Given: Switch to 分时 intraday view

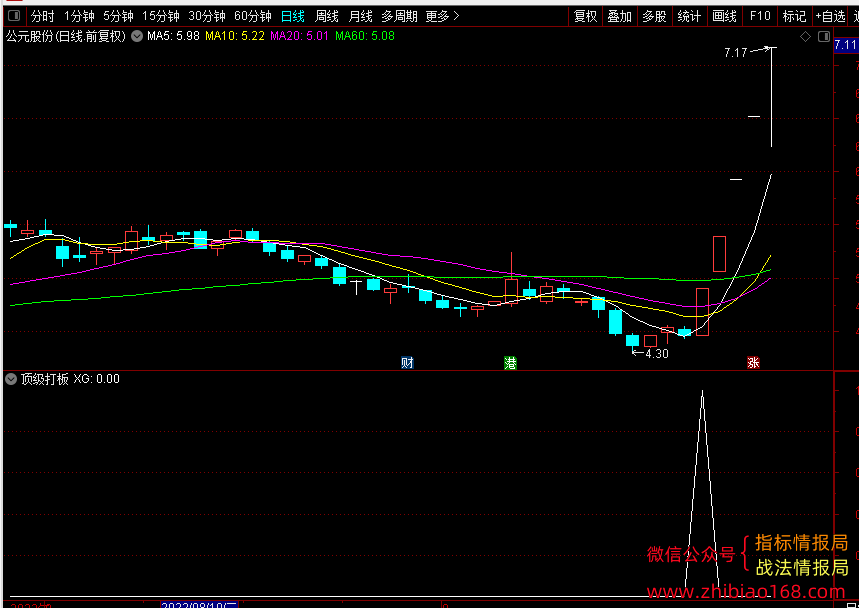Looking at the screenshot, I should [42, 16].
